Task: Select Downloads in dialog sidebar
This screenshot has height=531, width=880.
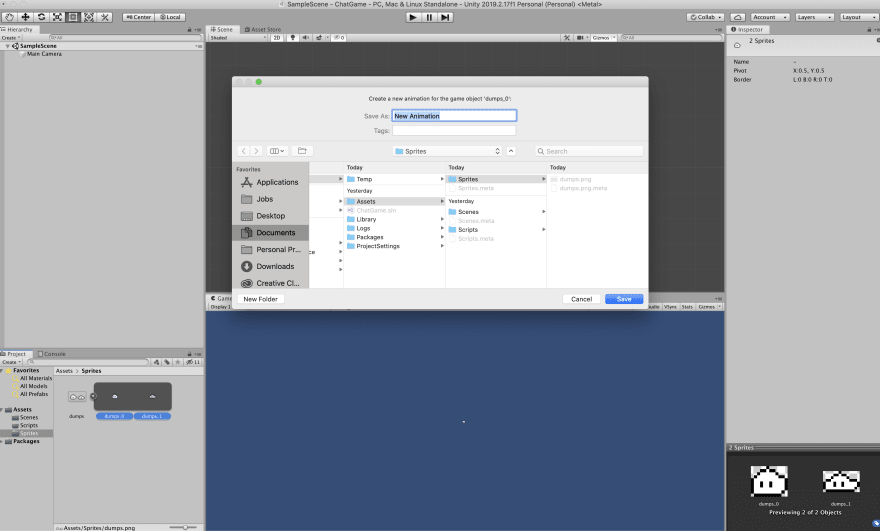Action: 271,266
